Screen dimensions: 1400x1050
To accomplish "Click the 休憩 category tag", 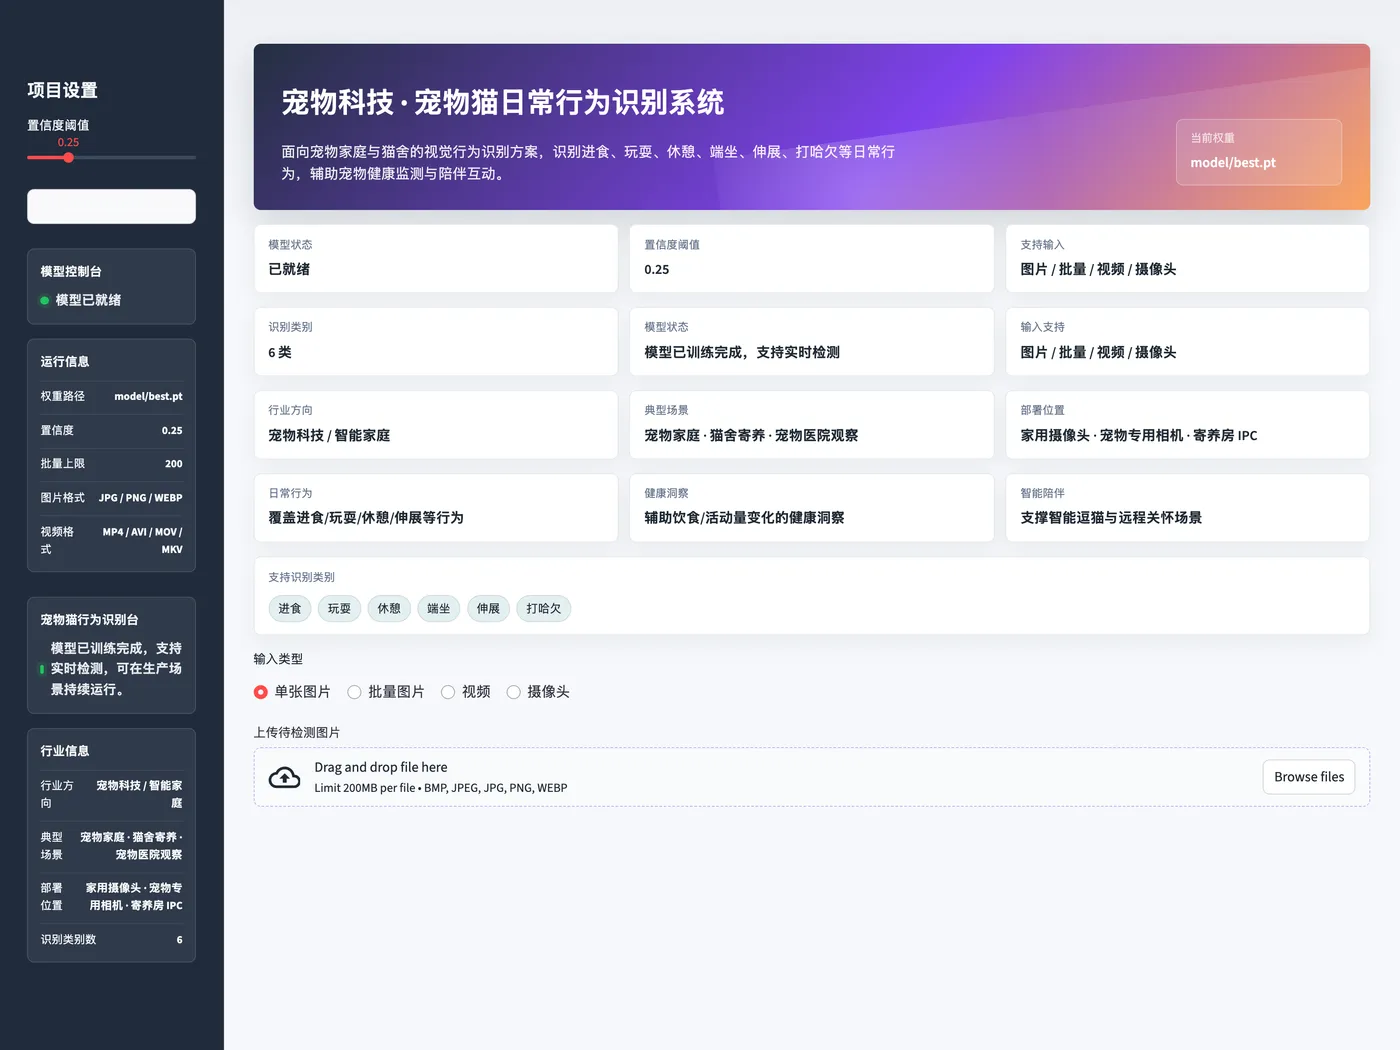I will tap(389, 608).
